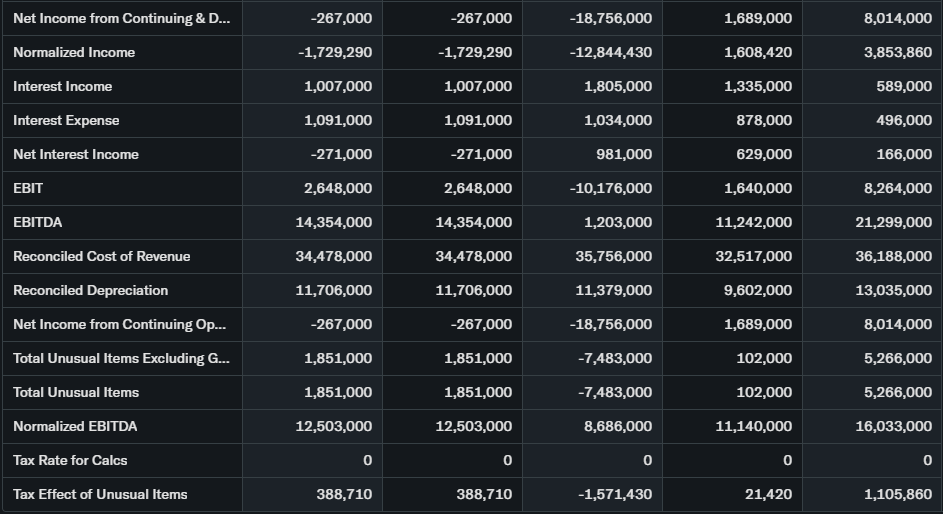Click the EBIT value -10,176,000
This screenshot has width=943, height=514.
click(610, 188)
